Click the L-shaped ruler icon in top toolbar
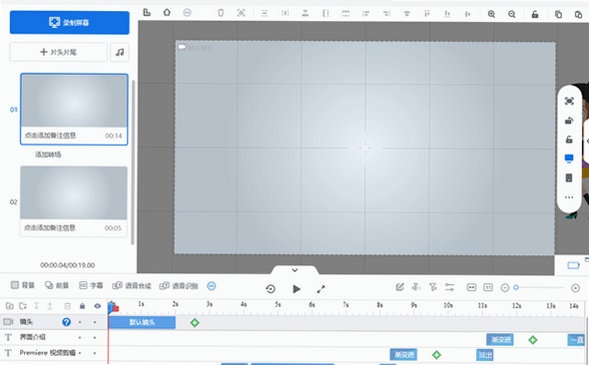Viewport: 589px width, 365px height. click(147, 12)
